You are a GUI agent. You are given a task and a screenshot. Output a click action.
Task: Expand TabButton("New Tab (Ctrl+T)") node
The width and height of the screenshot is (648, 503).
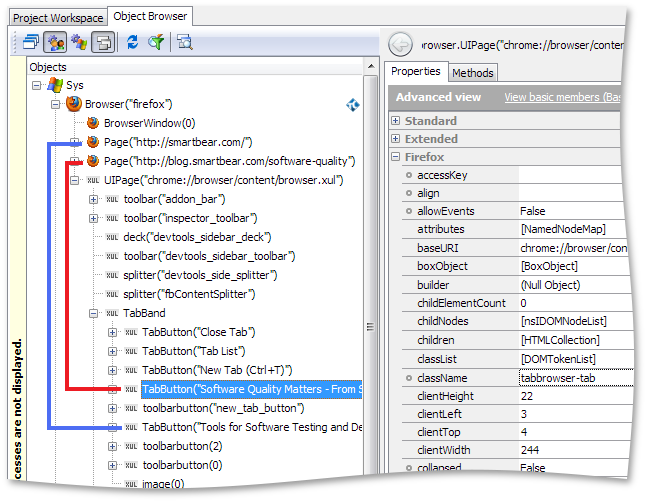pos(112,371)
